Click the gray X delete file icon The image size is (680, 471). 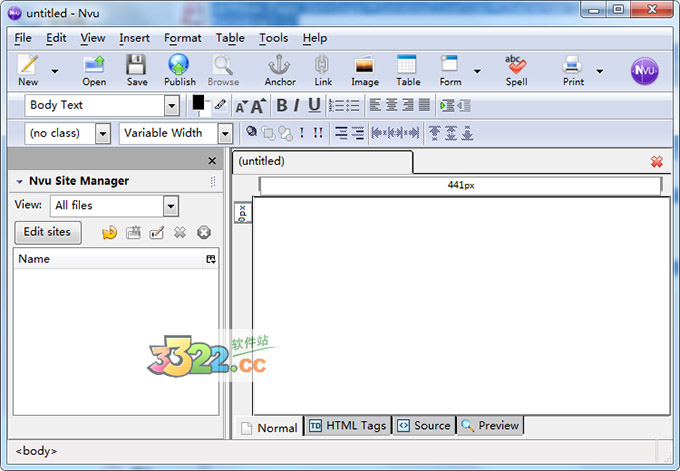tap(180, 233)
